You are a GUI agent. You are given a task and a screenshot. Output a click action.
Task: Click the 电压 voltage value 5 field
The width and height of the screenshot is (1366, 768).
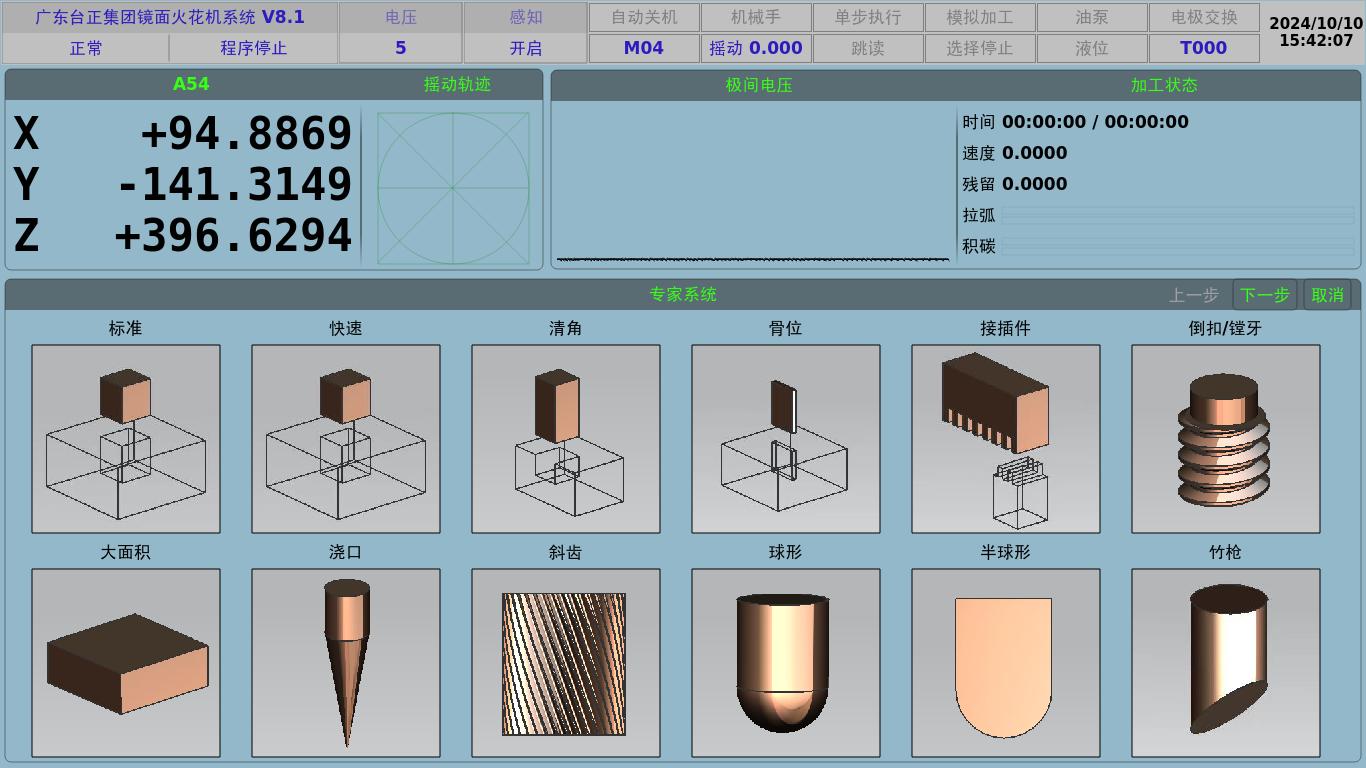400,48
